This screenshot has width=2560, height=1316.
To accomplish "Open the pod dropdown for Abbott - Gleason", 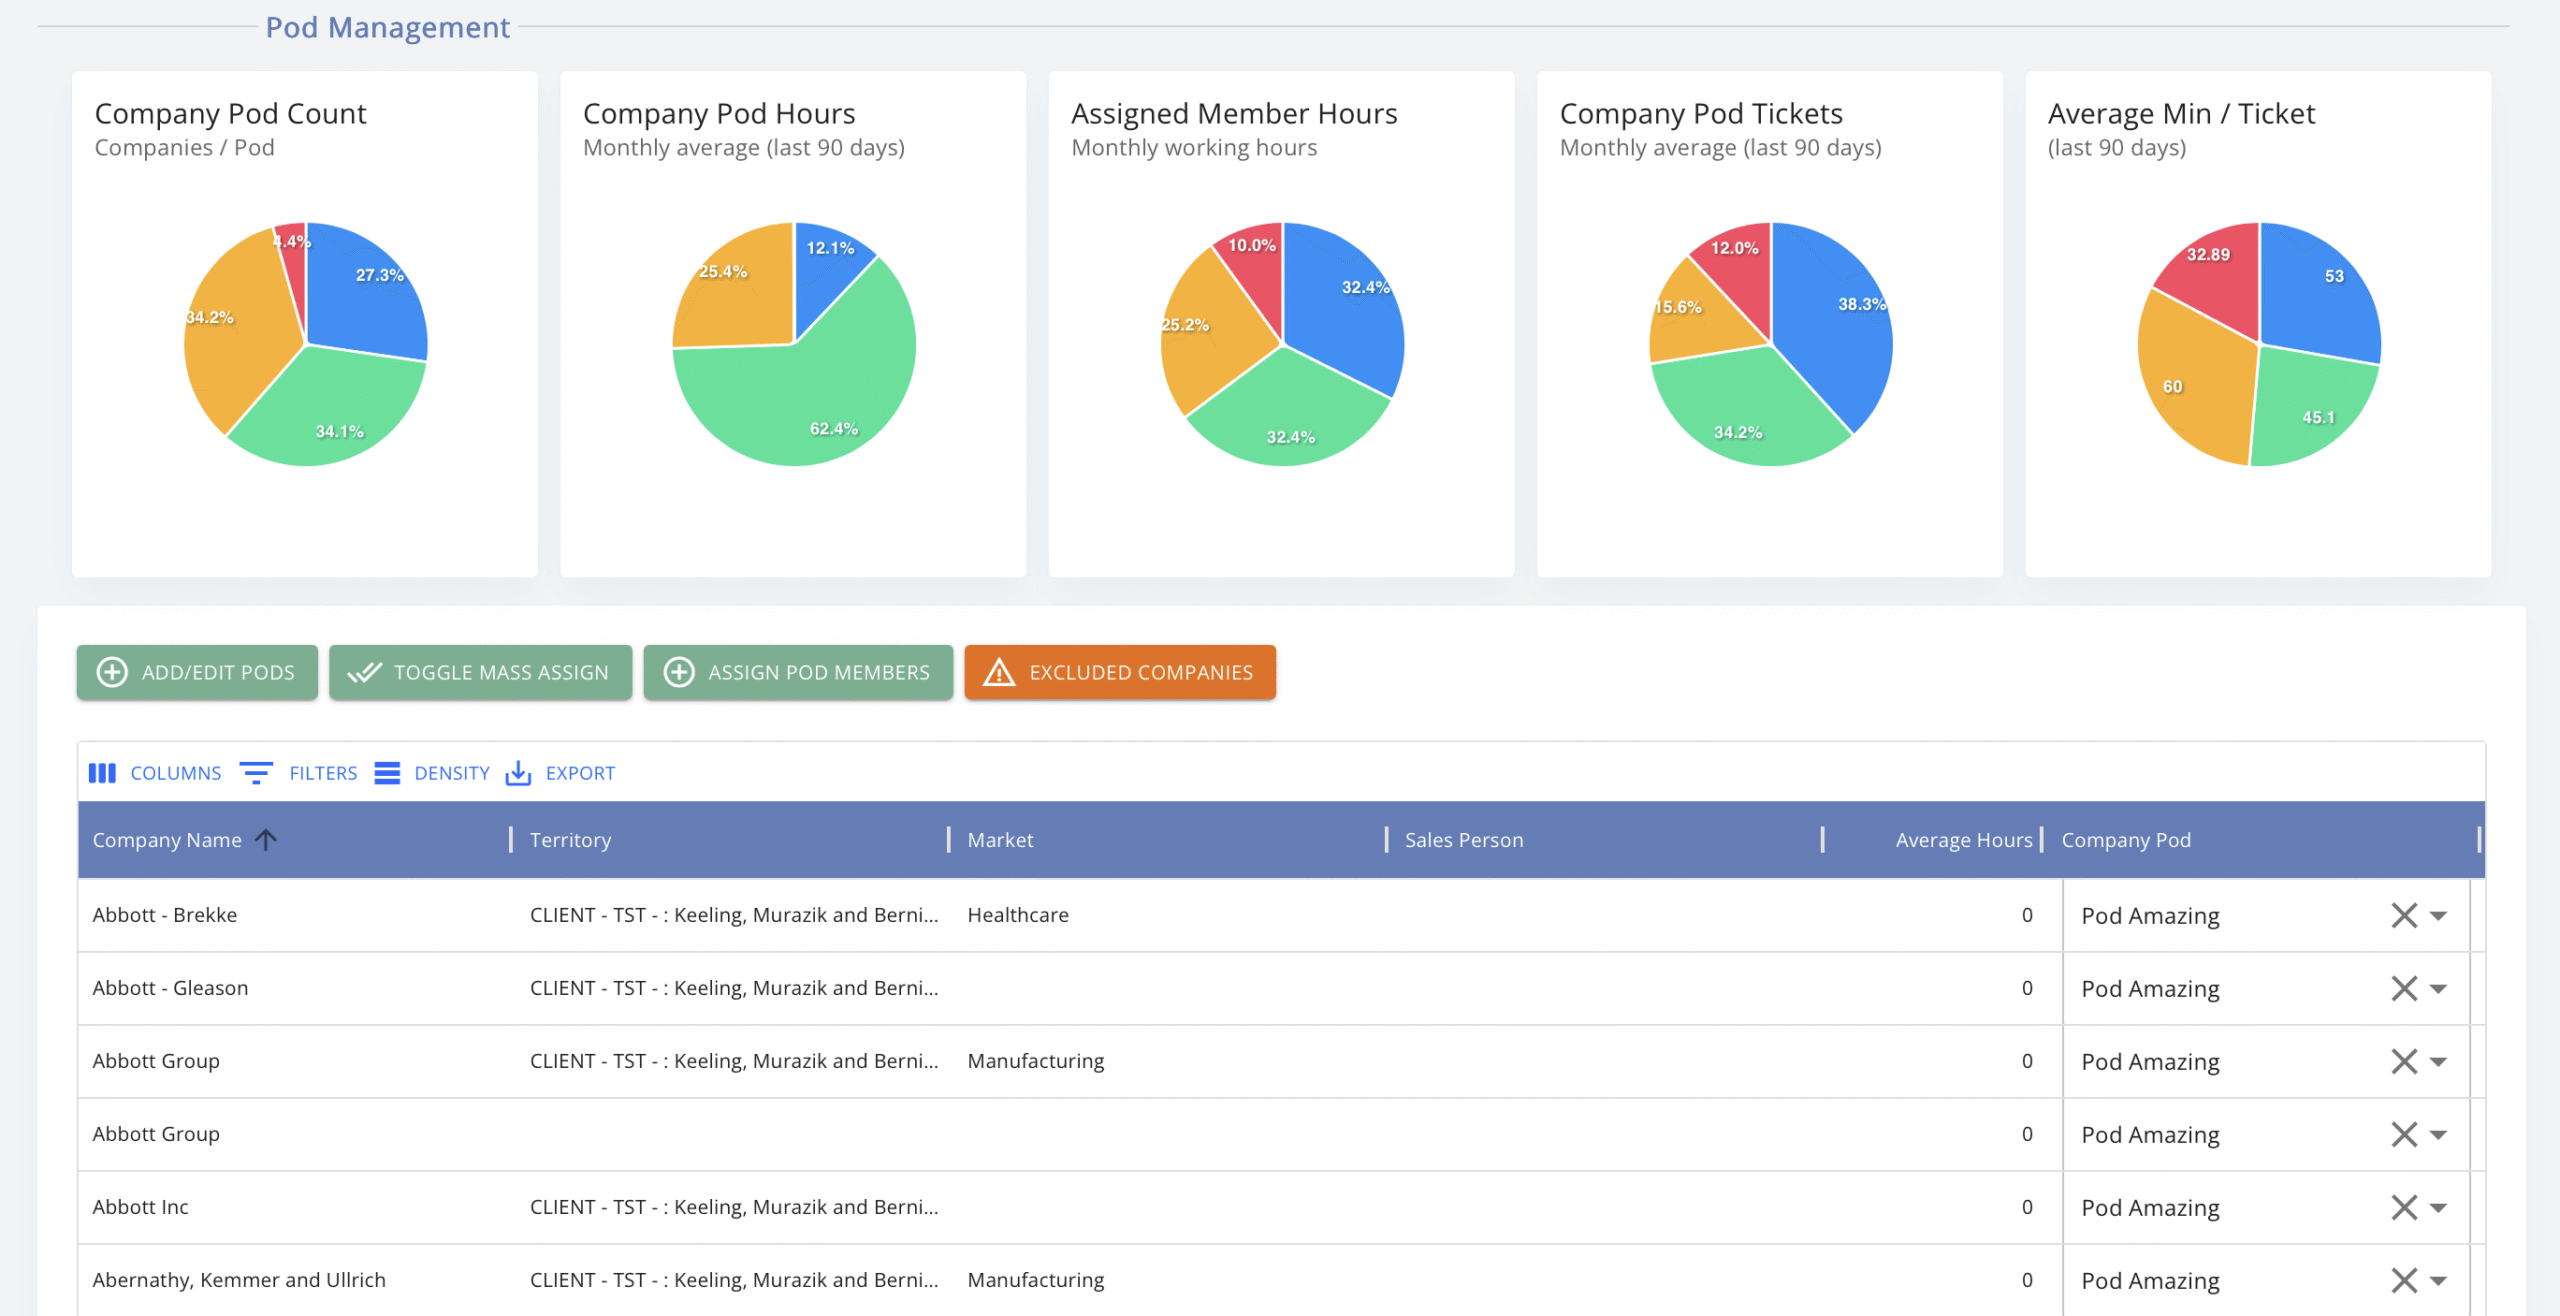I will (x=2439, y=989).
